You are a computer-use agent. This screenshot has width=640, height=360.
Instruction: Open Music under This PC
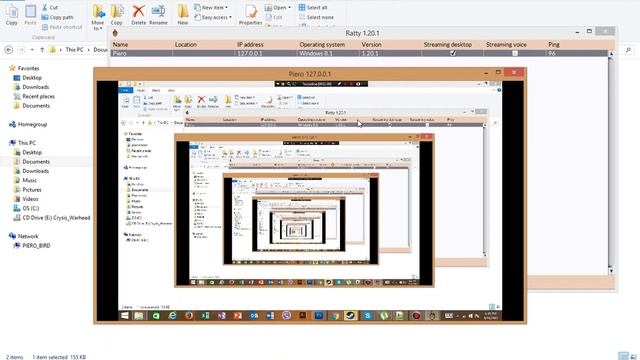pyautogui.click(x=25, y=180)
